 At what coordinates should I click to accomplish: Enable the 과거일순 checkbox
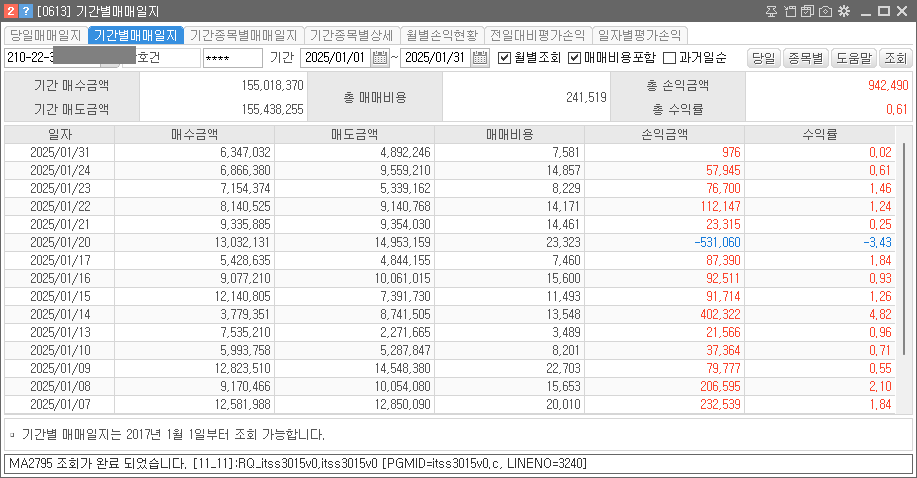pyautogui.click(x=670, y=58)
